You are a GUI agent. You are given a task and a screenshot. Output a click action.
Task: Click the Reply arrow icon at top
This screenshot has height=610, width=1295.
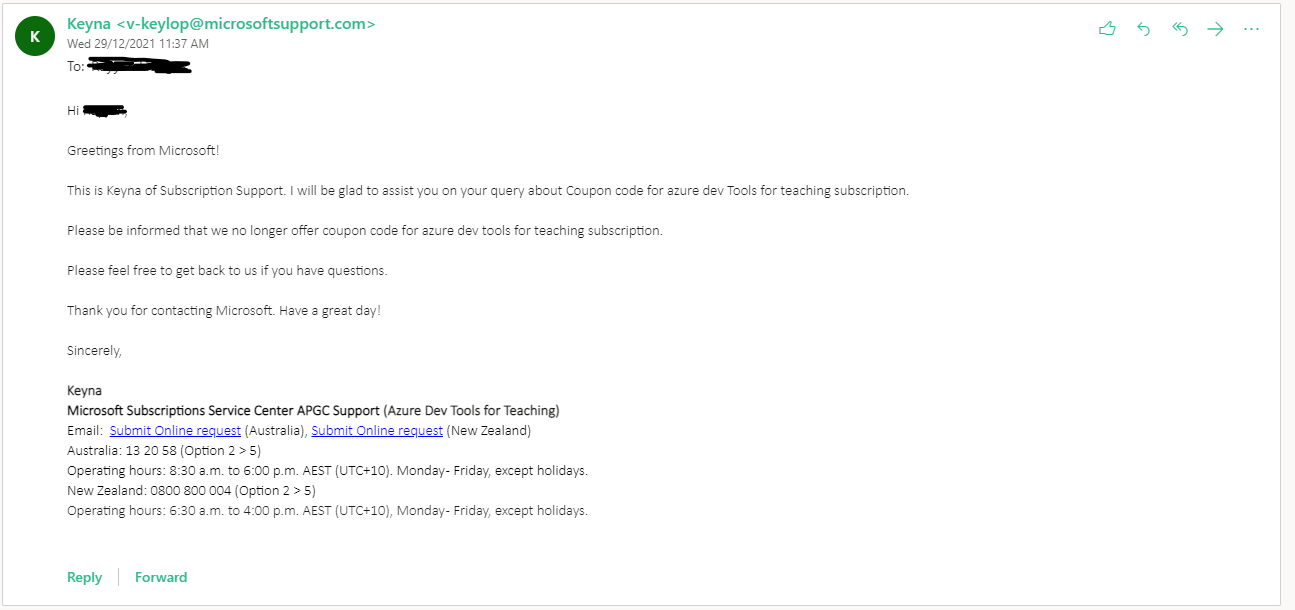1143,29
